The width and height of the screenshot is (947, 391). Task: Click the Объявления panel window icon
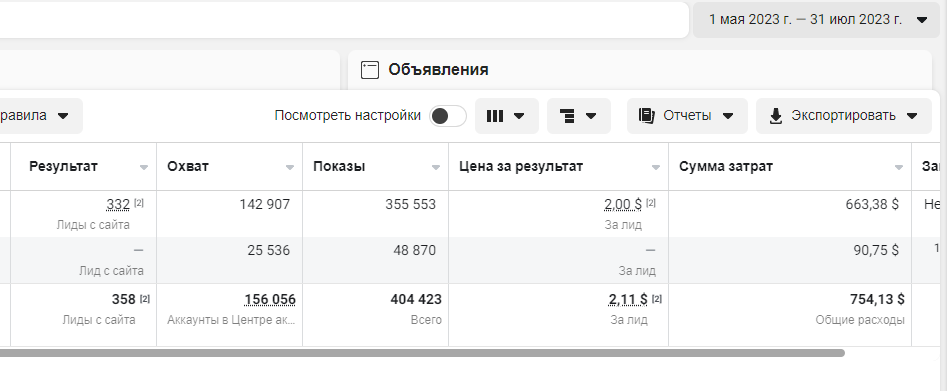(370, 70)
